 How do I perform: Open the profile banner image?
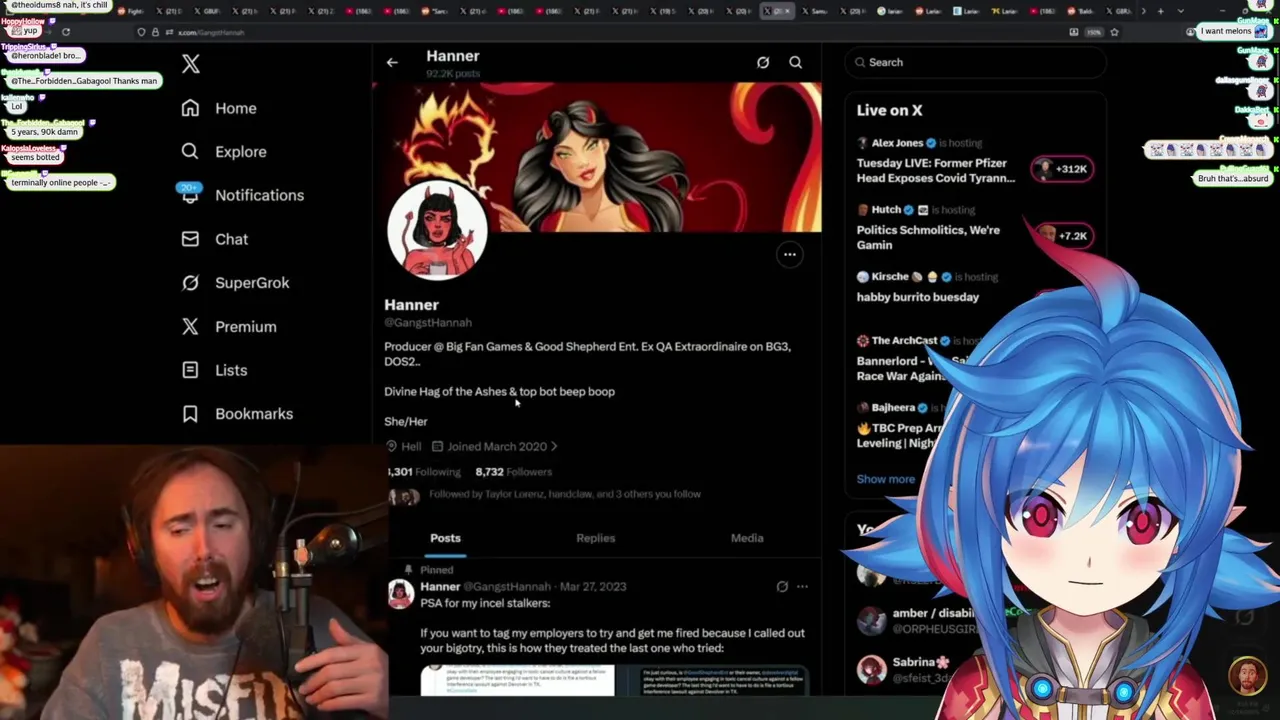[597, 157]
